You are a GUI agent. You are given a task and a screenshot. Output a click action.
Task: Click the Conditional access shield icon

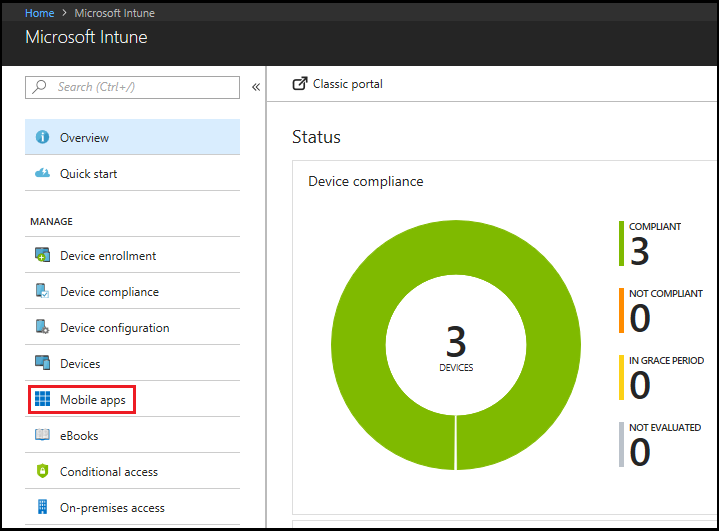point(42,472)
